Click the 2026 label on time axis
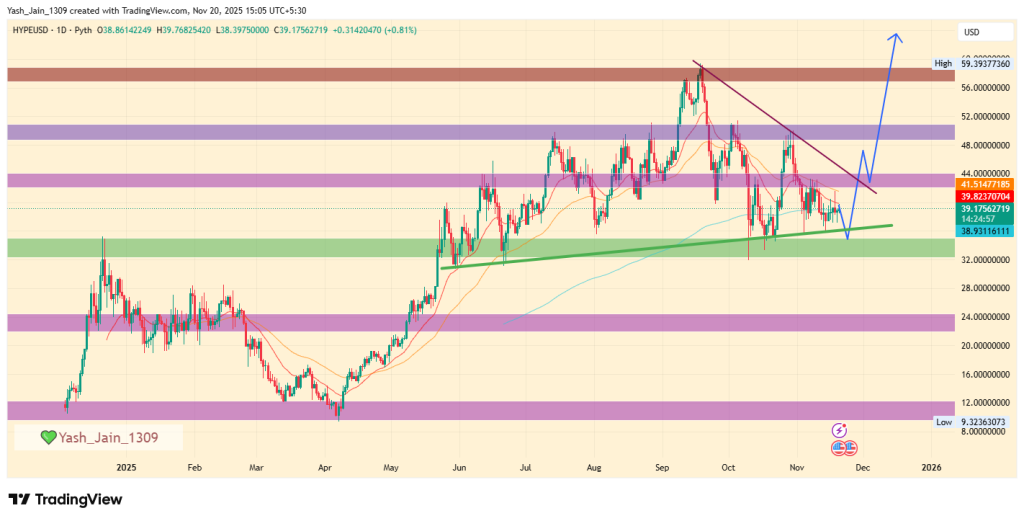The image size is (1024, 521). click(930, 467)
